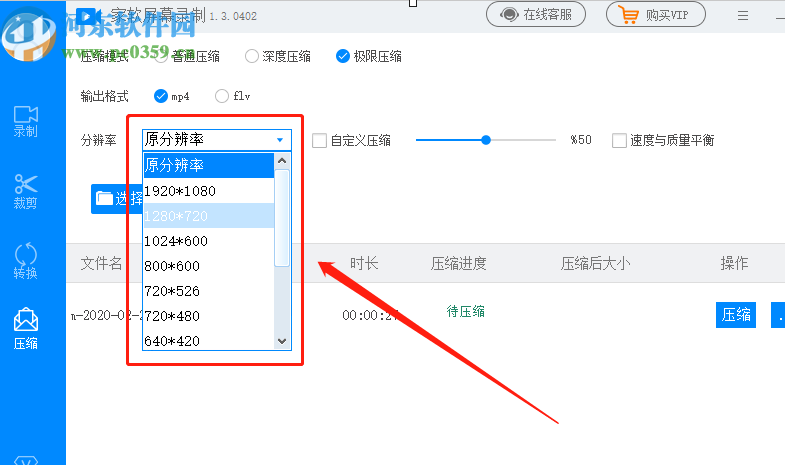Click the 操作 column header
785x465 pixels.
tap(734, 263)
